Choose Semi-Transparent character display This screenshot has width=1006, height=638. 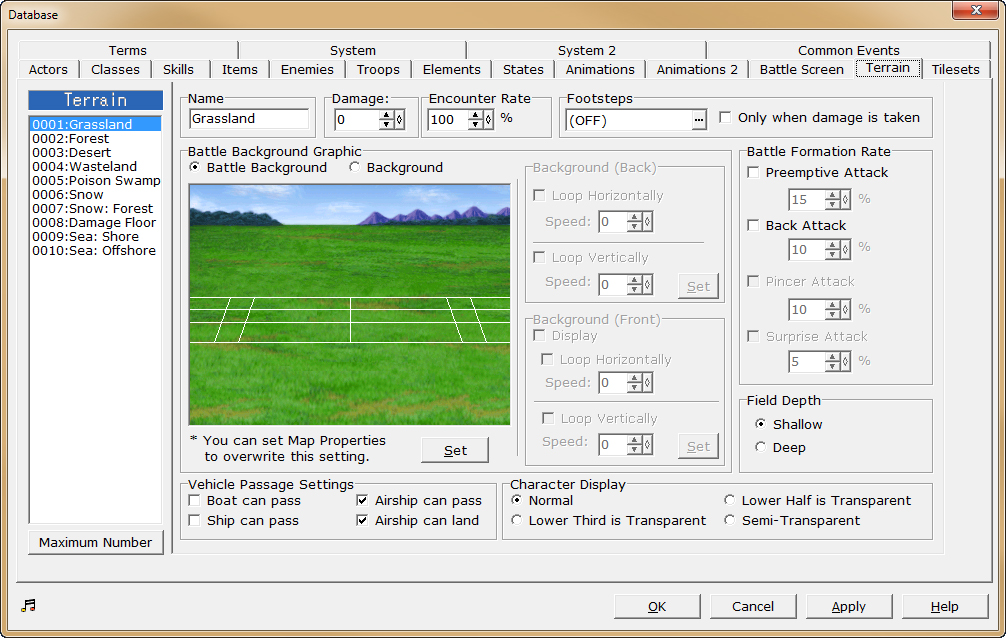[x=730, y=520]
